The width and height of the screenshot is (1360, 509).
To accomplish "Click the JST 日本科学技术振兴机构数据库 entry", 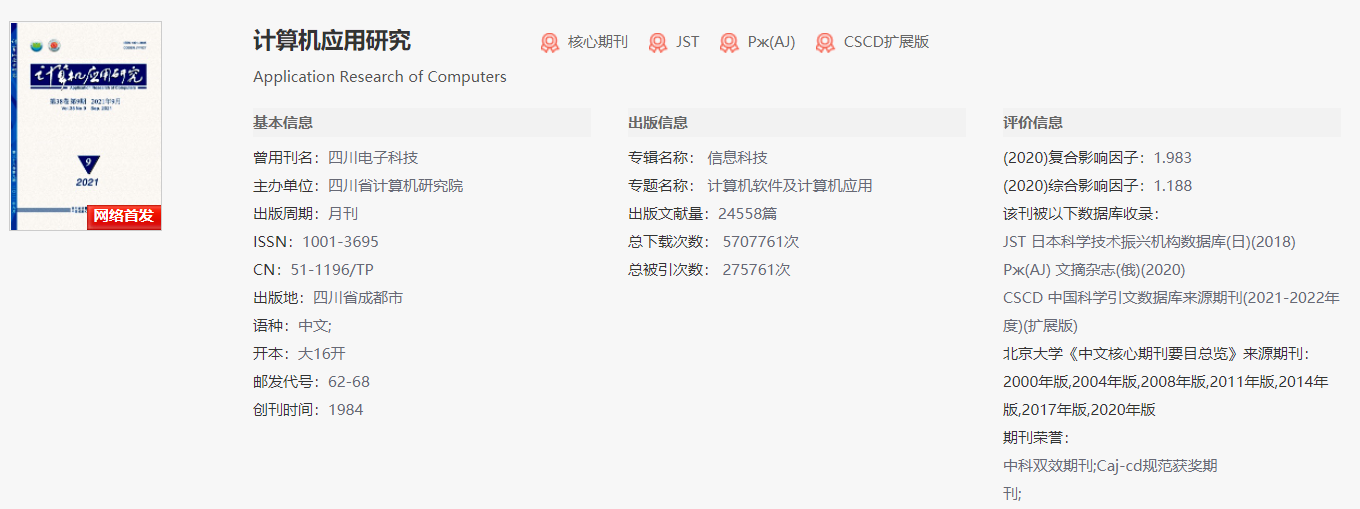I will tap(1149, 242).
